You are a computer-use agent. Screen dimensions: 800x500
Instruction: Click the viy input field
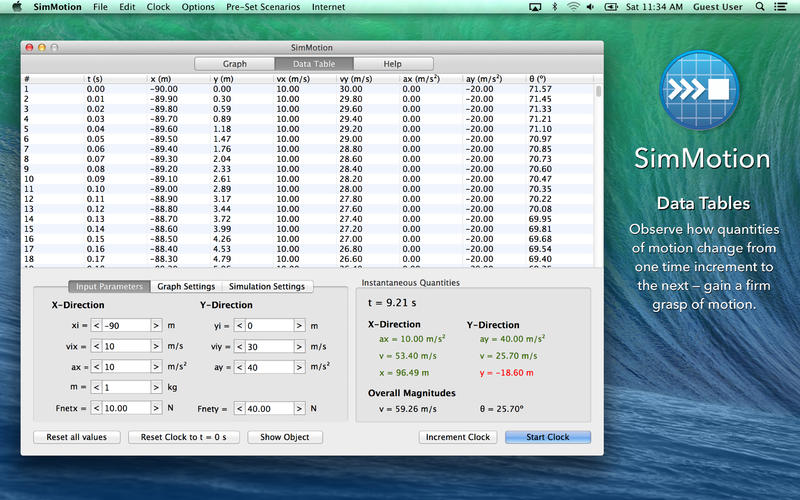pos(269,347)
